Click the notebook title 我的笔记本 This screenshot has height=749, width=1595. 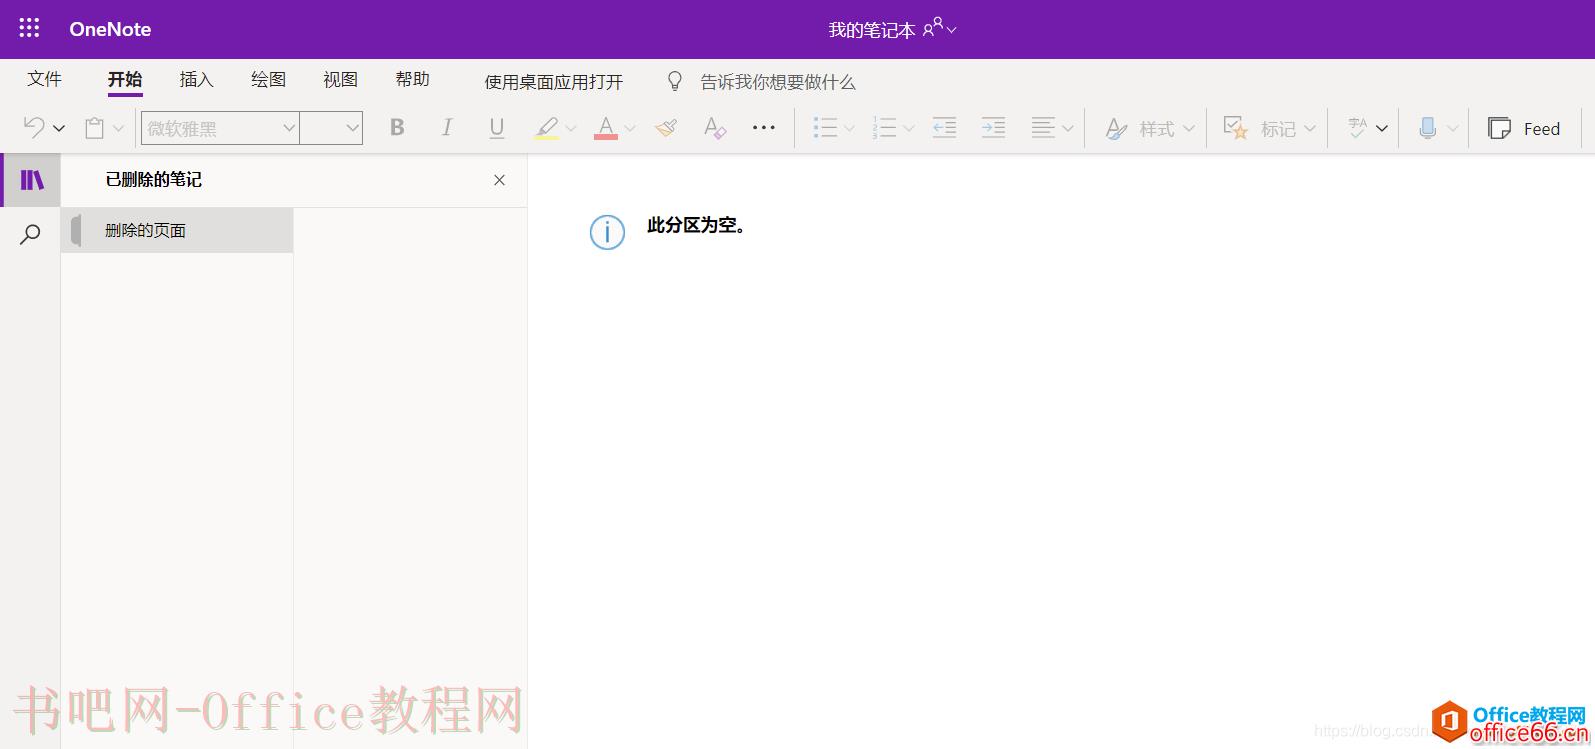point(871,30)
